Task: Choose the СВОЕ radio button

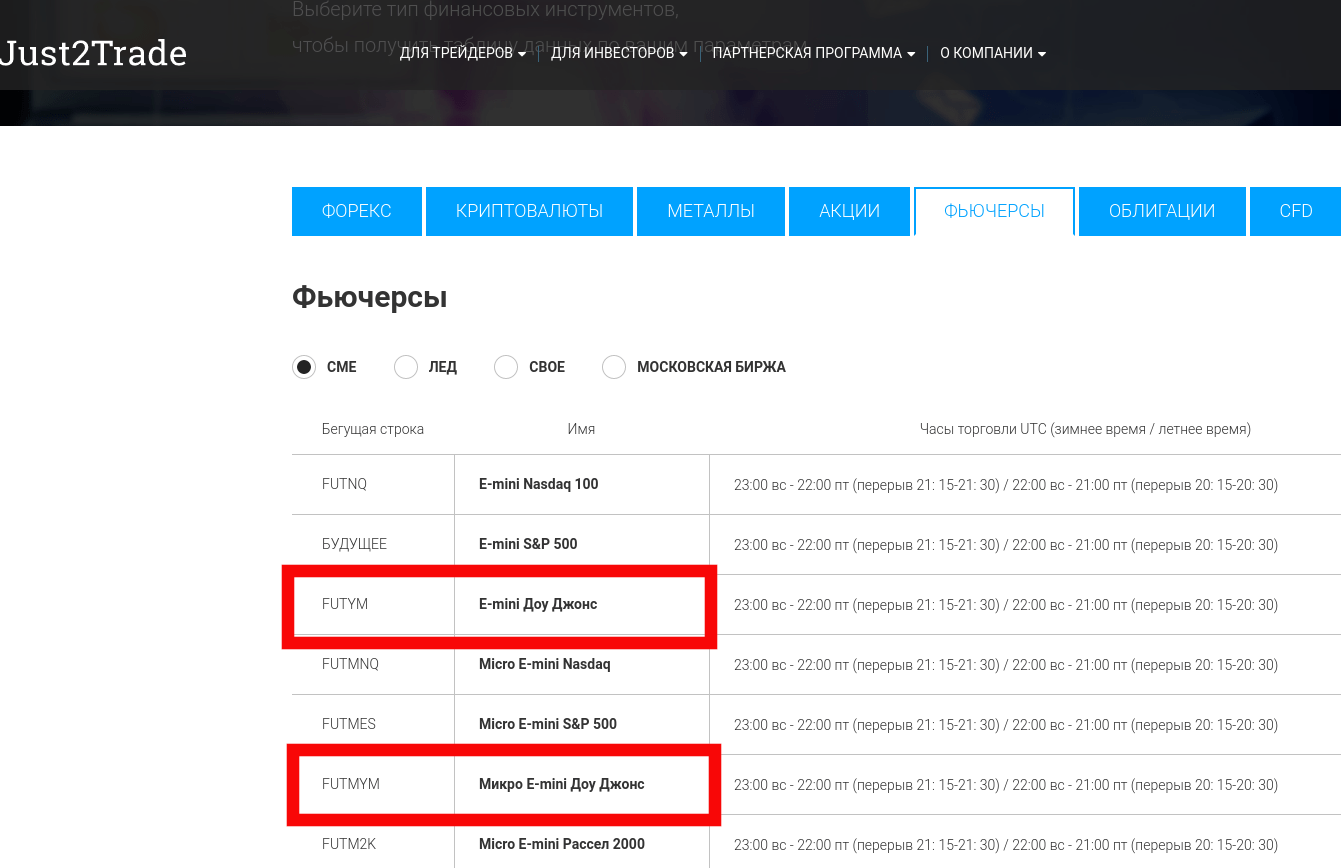Action: tap(506, 367)
